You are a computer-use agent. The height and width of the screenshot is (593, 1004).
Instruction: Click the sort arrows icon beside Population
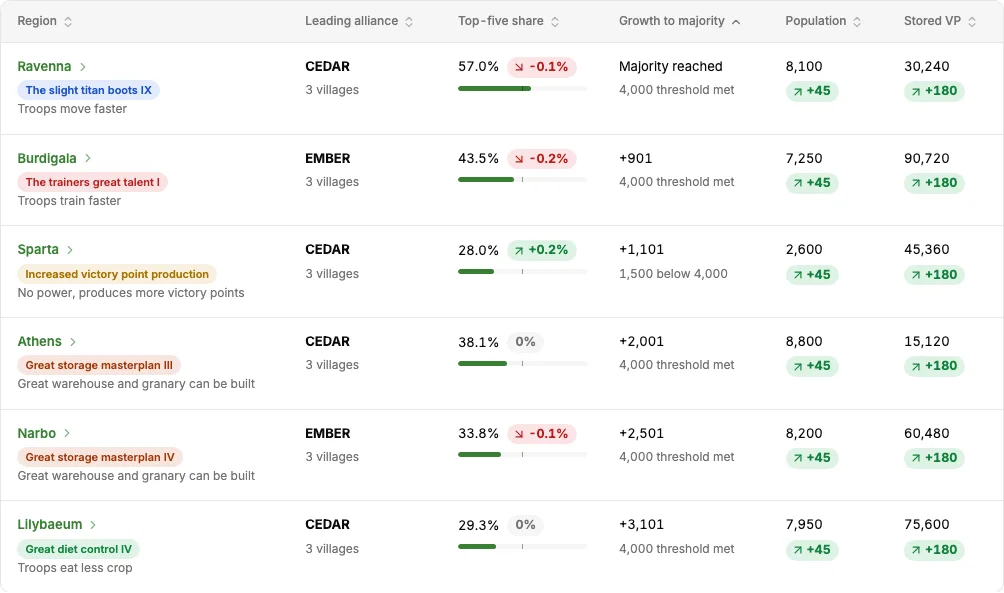pos(857,22)
